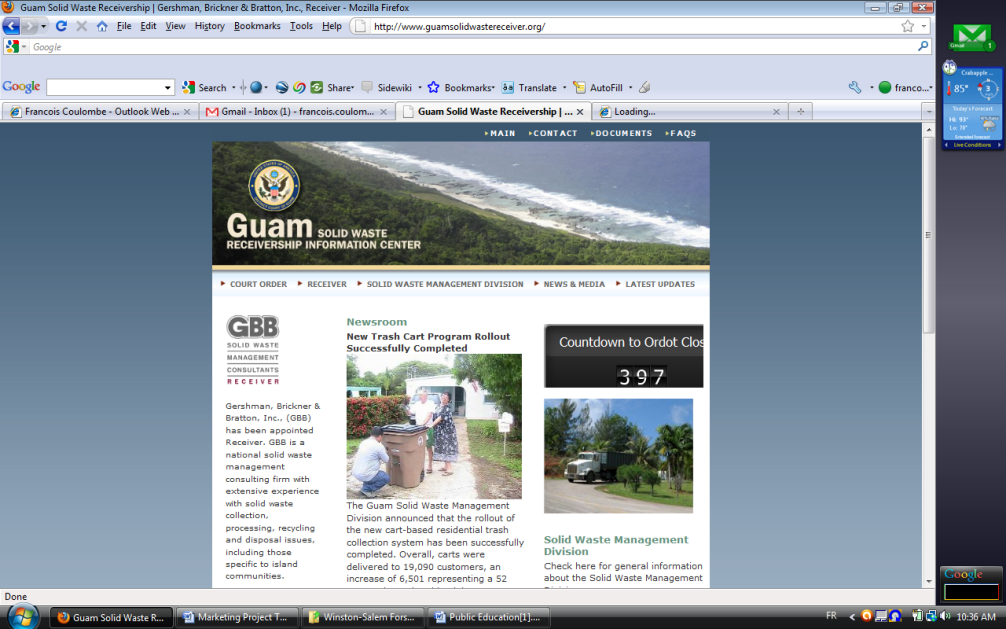The height and width of the screenshot is (629, 1006).
Task: Click the Bookmarks star on Google Toolbar
Action: coord(460,87)
